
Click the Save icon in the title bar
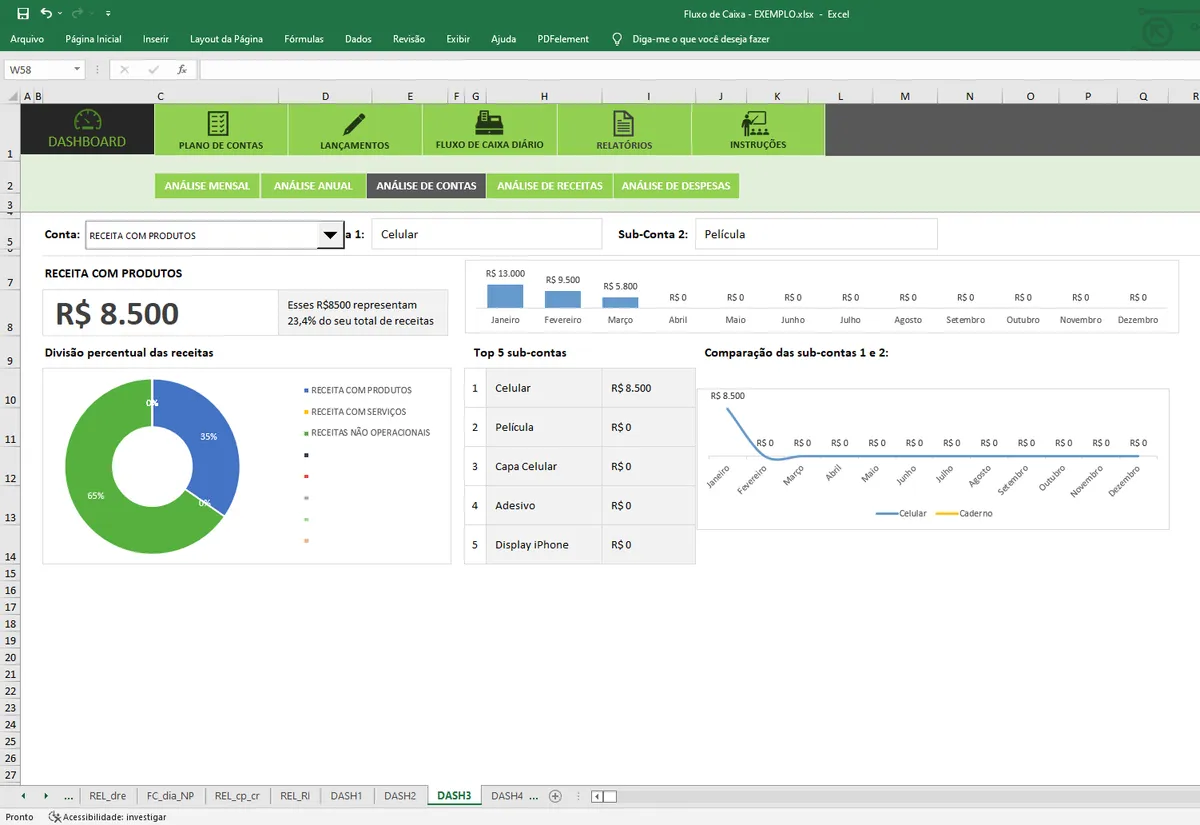[23, 14]
